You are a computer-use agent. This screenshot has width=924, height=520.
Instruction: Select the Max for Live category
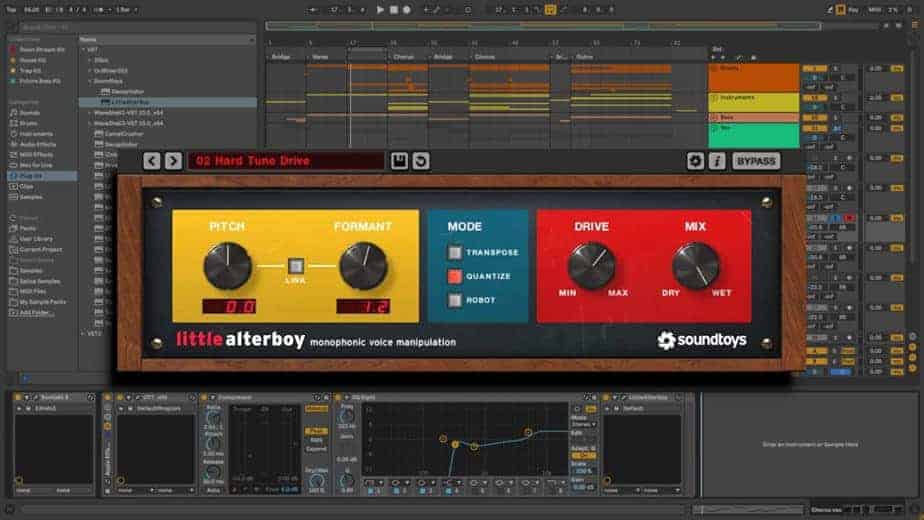35,166
